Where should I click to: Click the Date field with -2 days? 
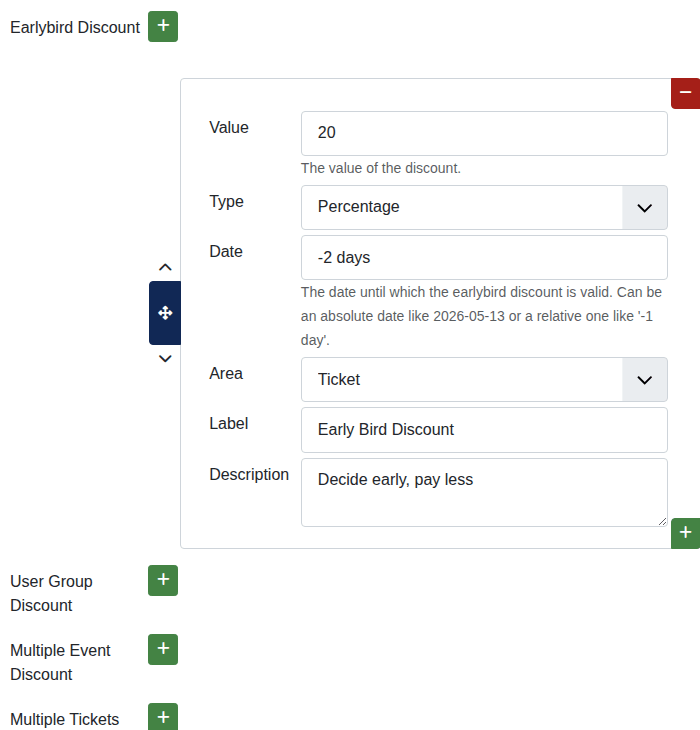click(484, 258)
